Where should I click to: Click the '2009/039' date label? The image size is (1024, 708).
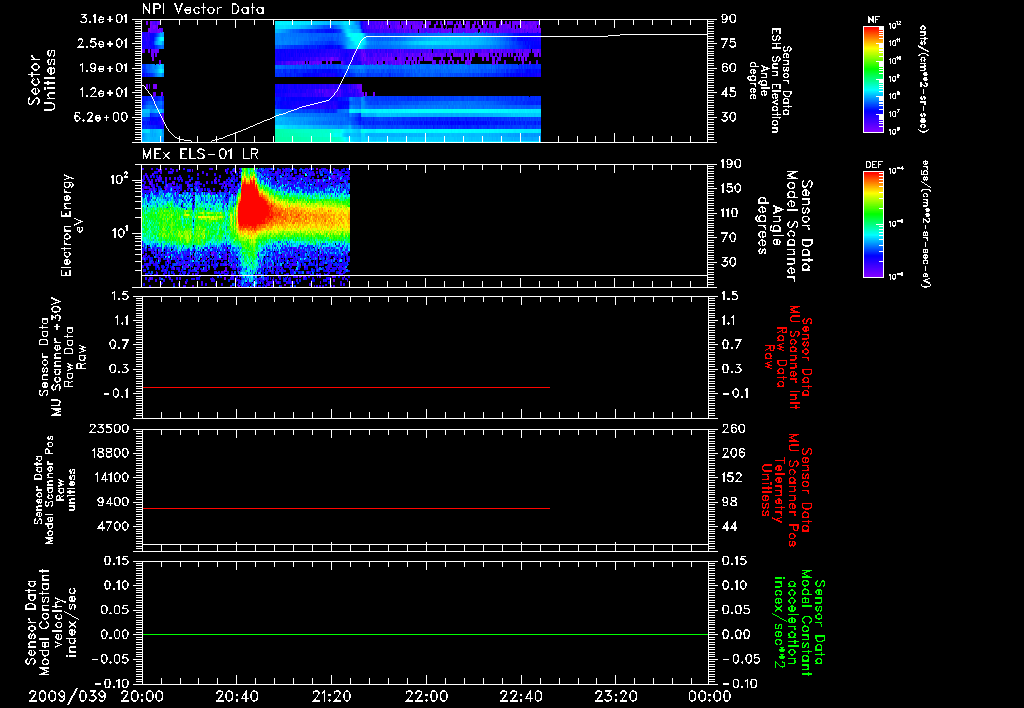pos(67,696)
